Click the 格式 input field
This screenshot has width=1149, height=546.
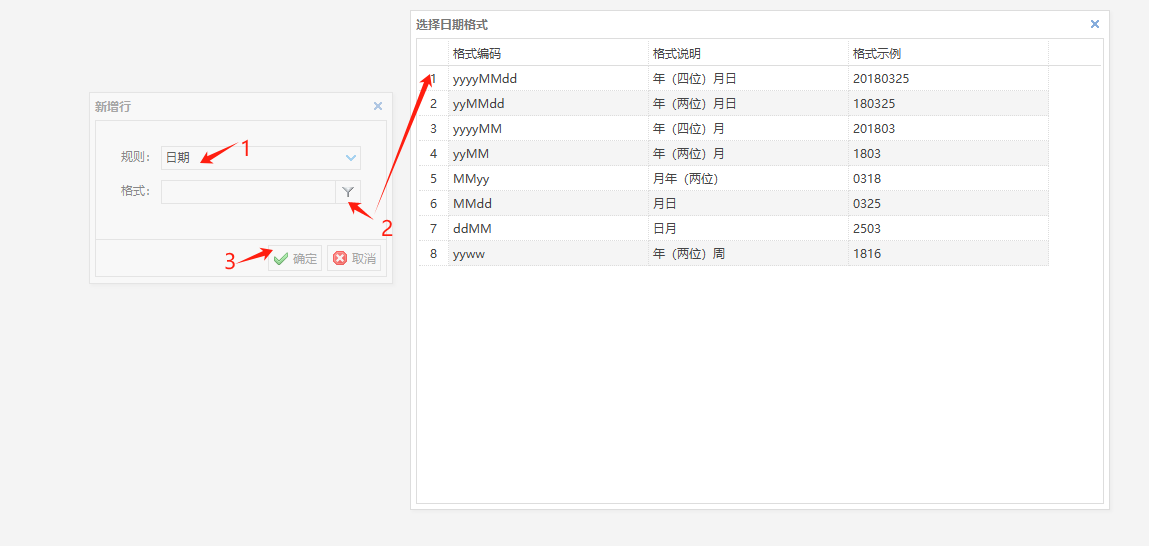pos(247,192)
